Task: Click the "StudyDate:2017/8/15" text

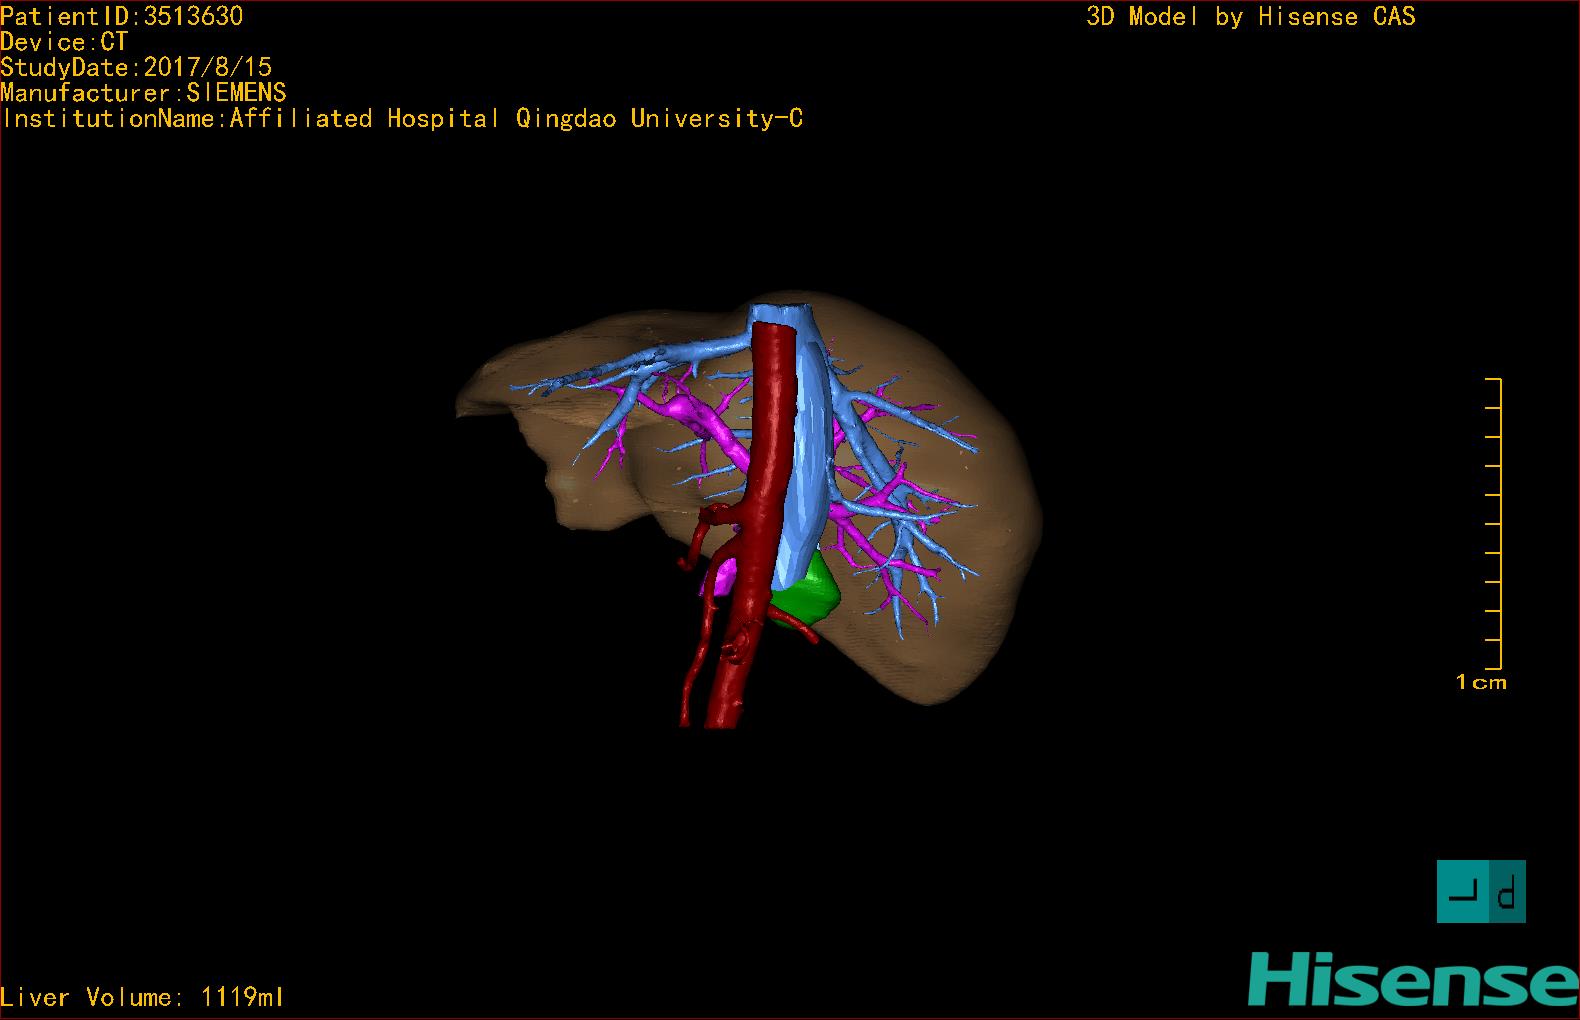Action: pyautogui.click(x=136, y=67)
